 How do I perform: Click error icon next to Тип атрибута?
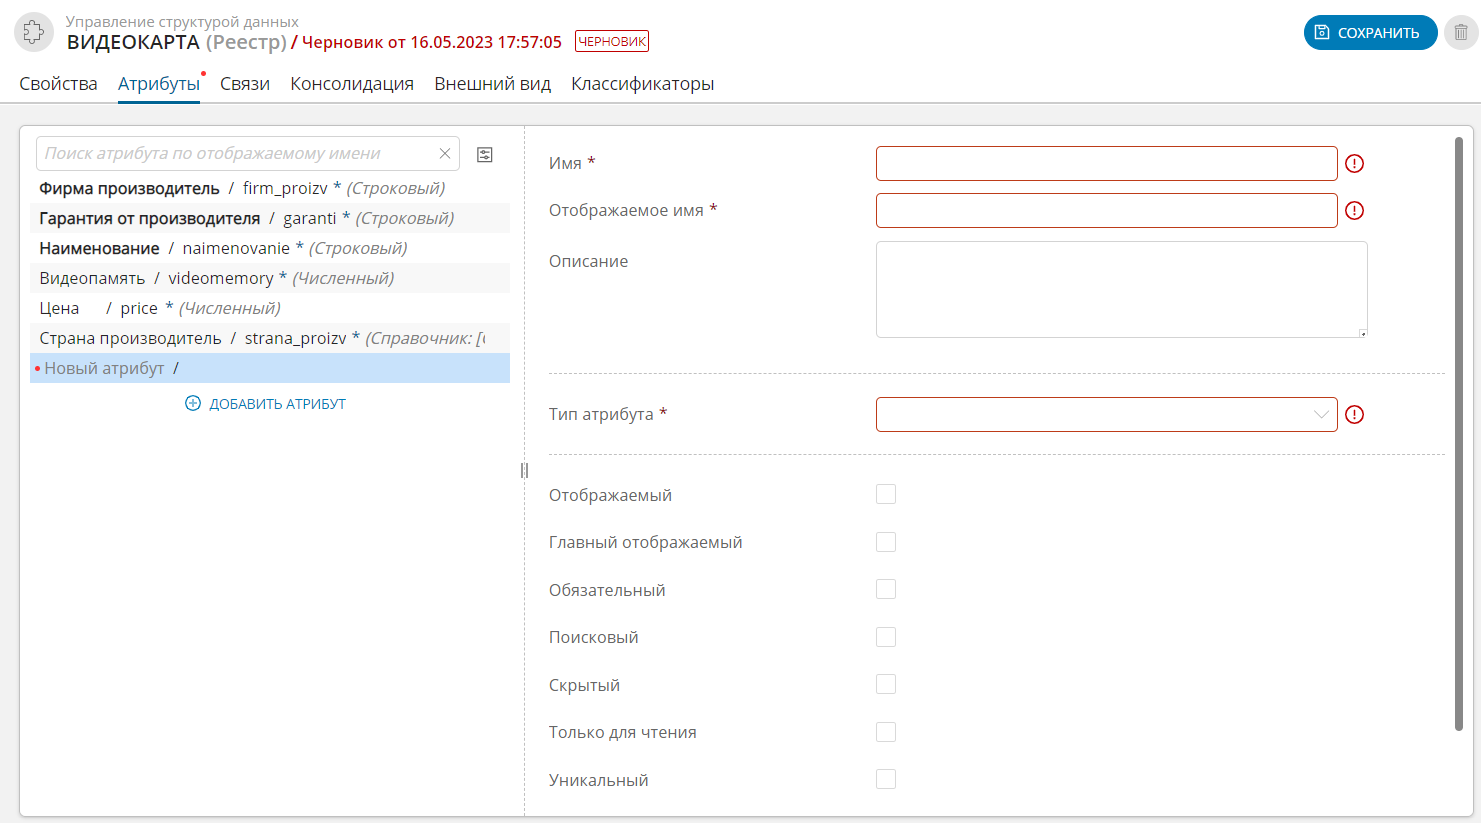1354,415
